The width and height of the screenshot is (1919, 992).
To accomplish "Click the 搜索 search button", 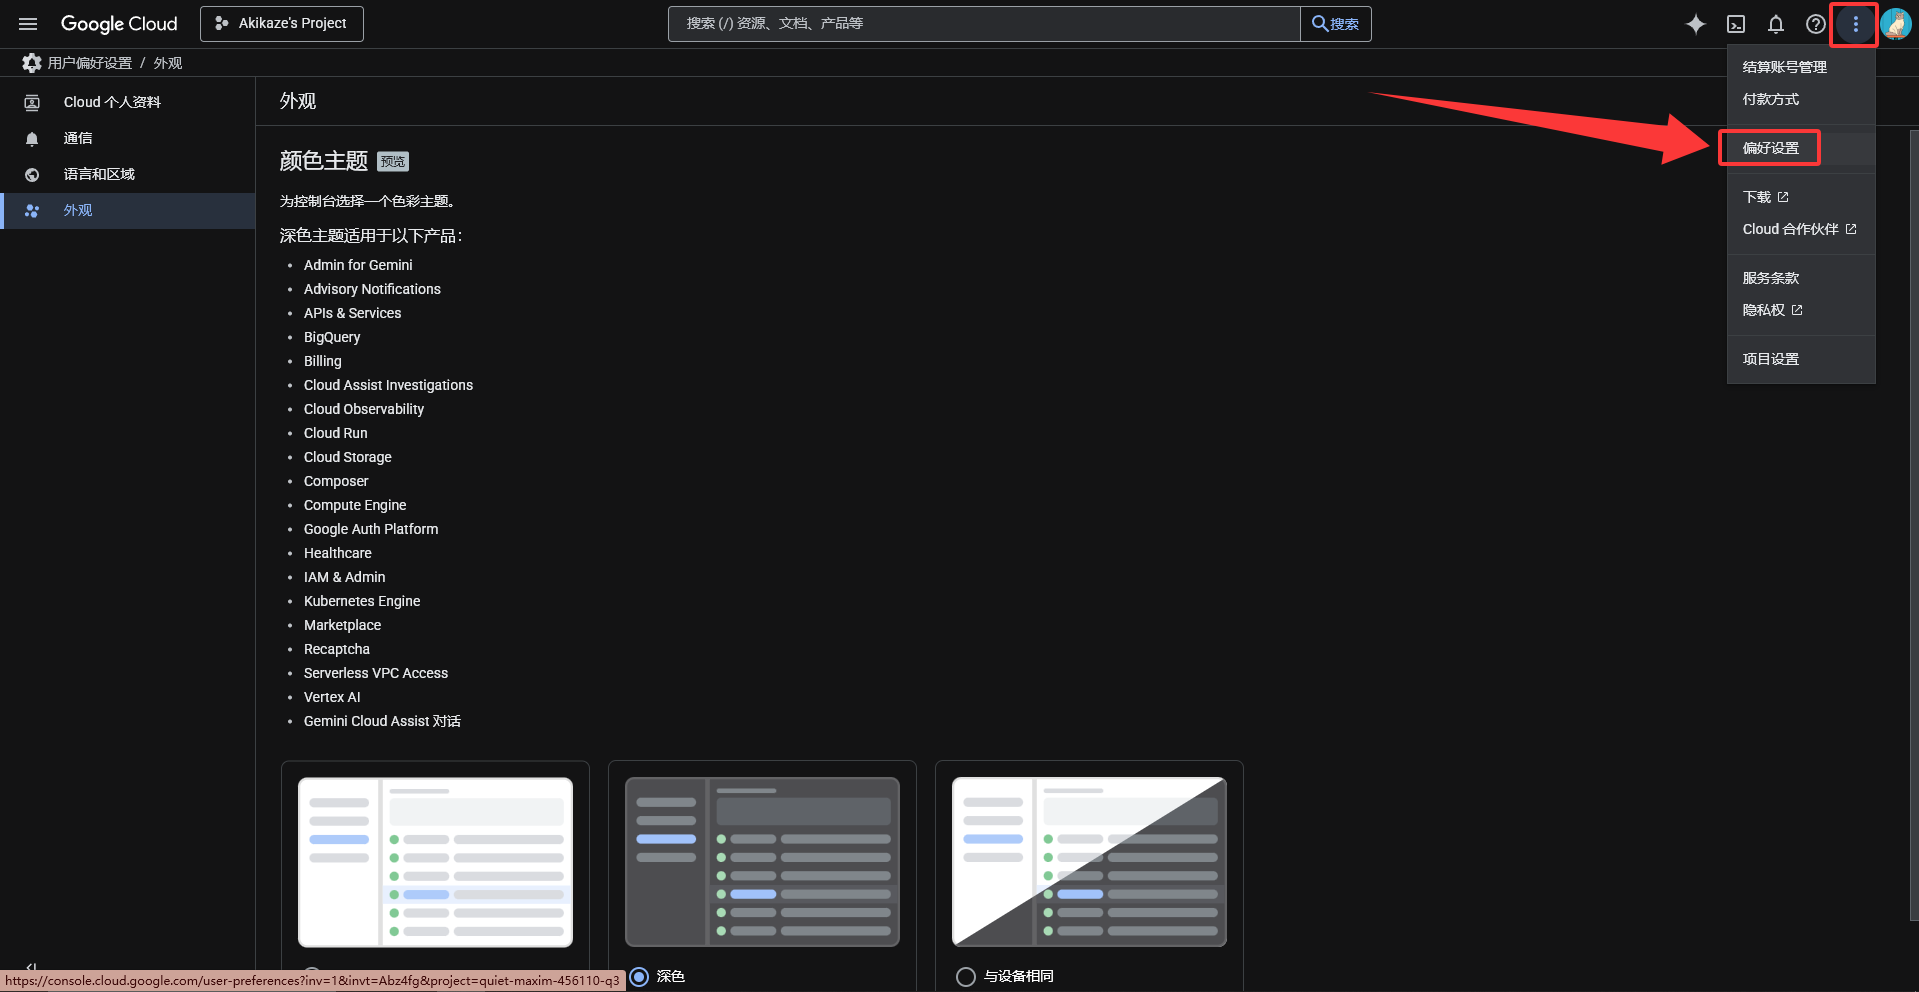I will coord(1336,24).
